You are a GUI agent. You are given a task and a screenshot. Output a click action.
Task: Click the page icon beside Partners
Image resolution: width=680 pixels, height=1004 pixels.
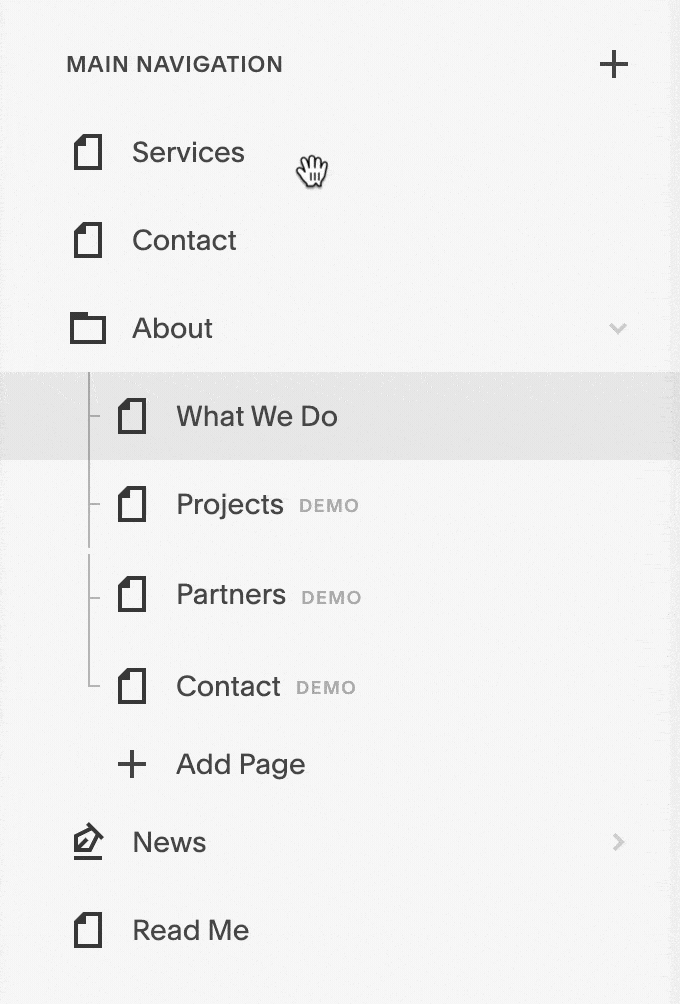132,595
